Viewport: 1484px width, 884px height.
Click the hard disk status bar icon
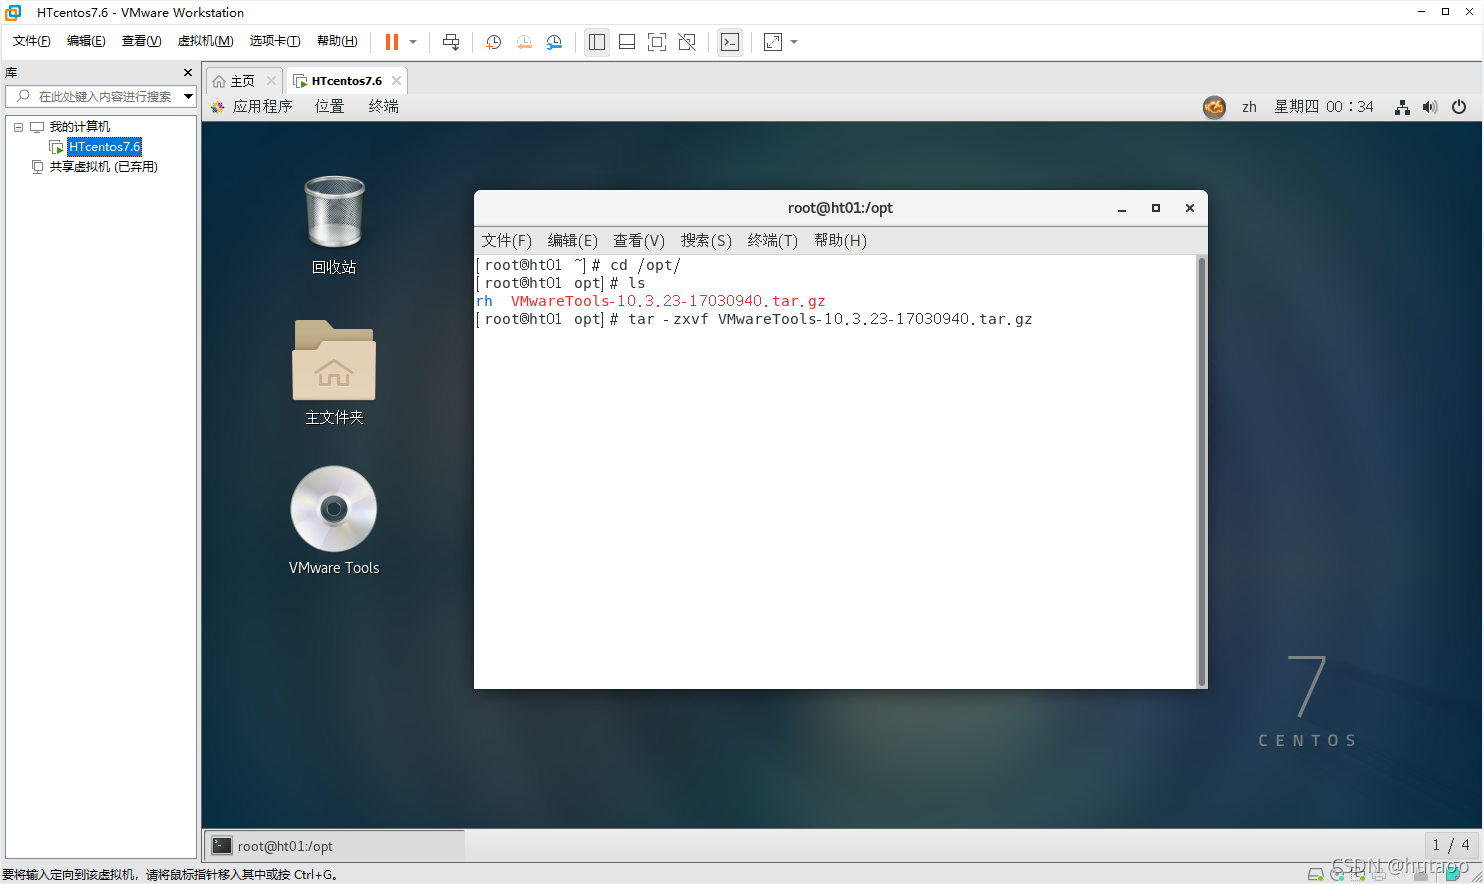click(x=1316, y=874)
